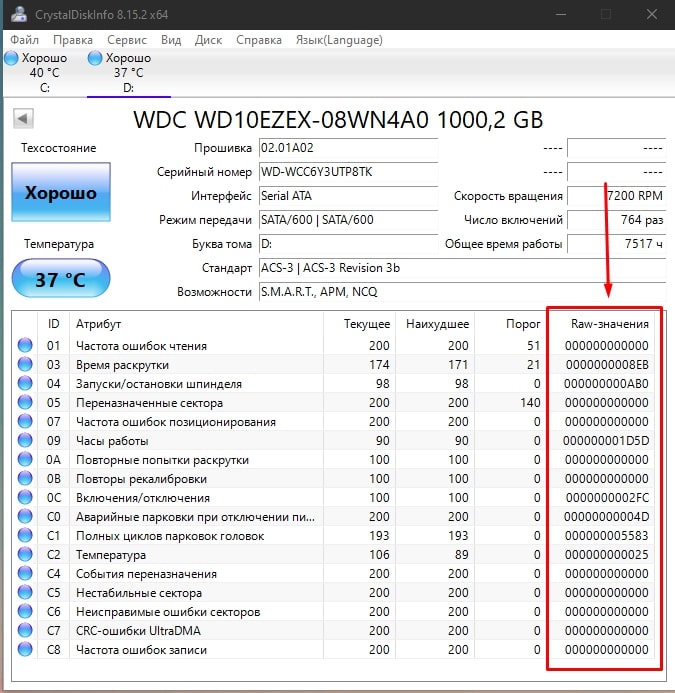This screenshot has width=675, height=693.
Task: Click status orb for attribute 09 power-on hours
Action: [25, 440]
